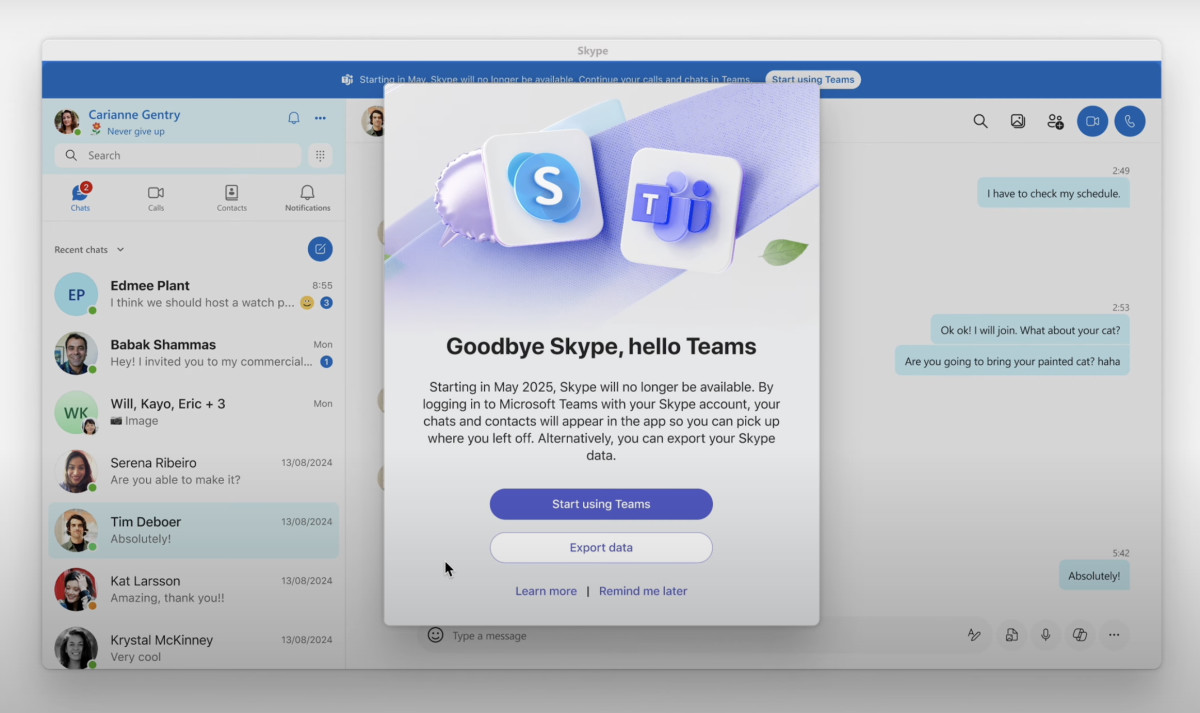Click the Export data button
This screenshot has width=1200, height=713.
[600, 547]
